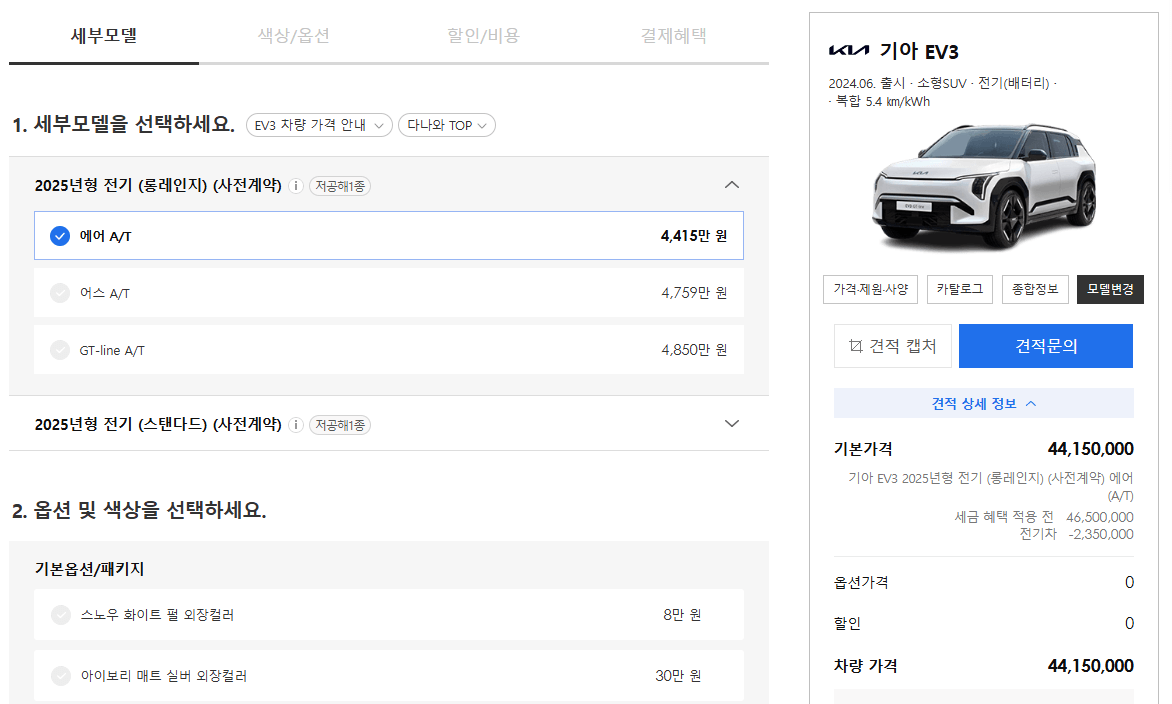Image resolution: width=1172 pixels, height=704 pixels.
Task: Select the GT-line A/T trim option
Action: click(x=60, y=349)
